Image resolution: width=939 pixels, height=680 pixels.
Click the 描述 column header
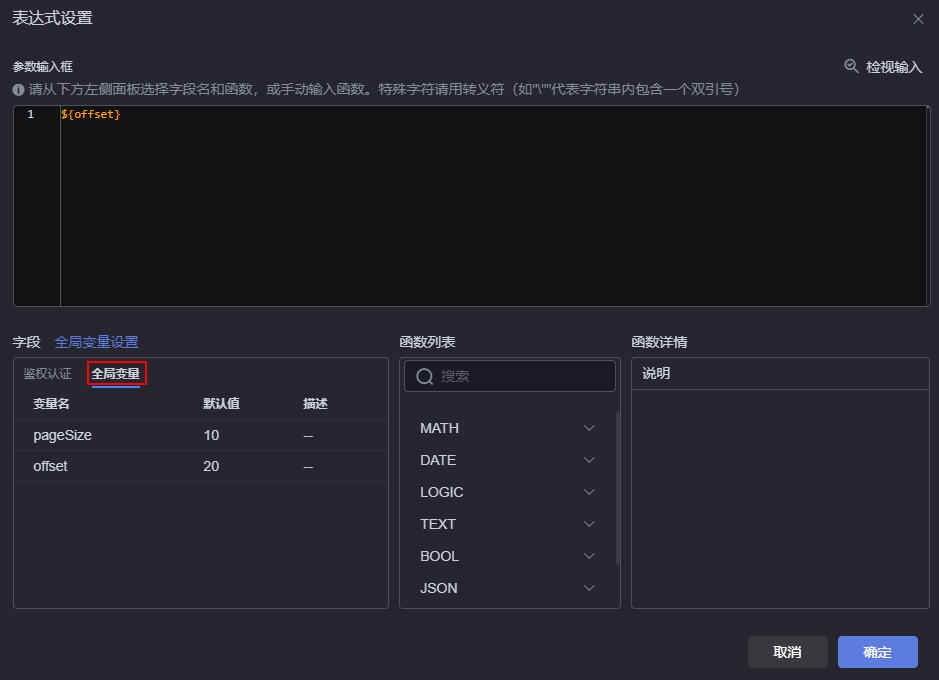[x=315, y=403]
